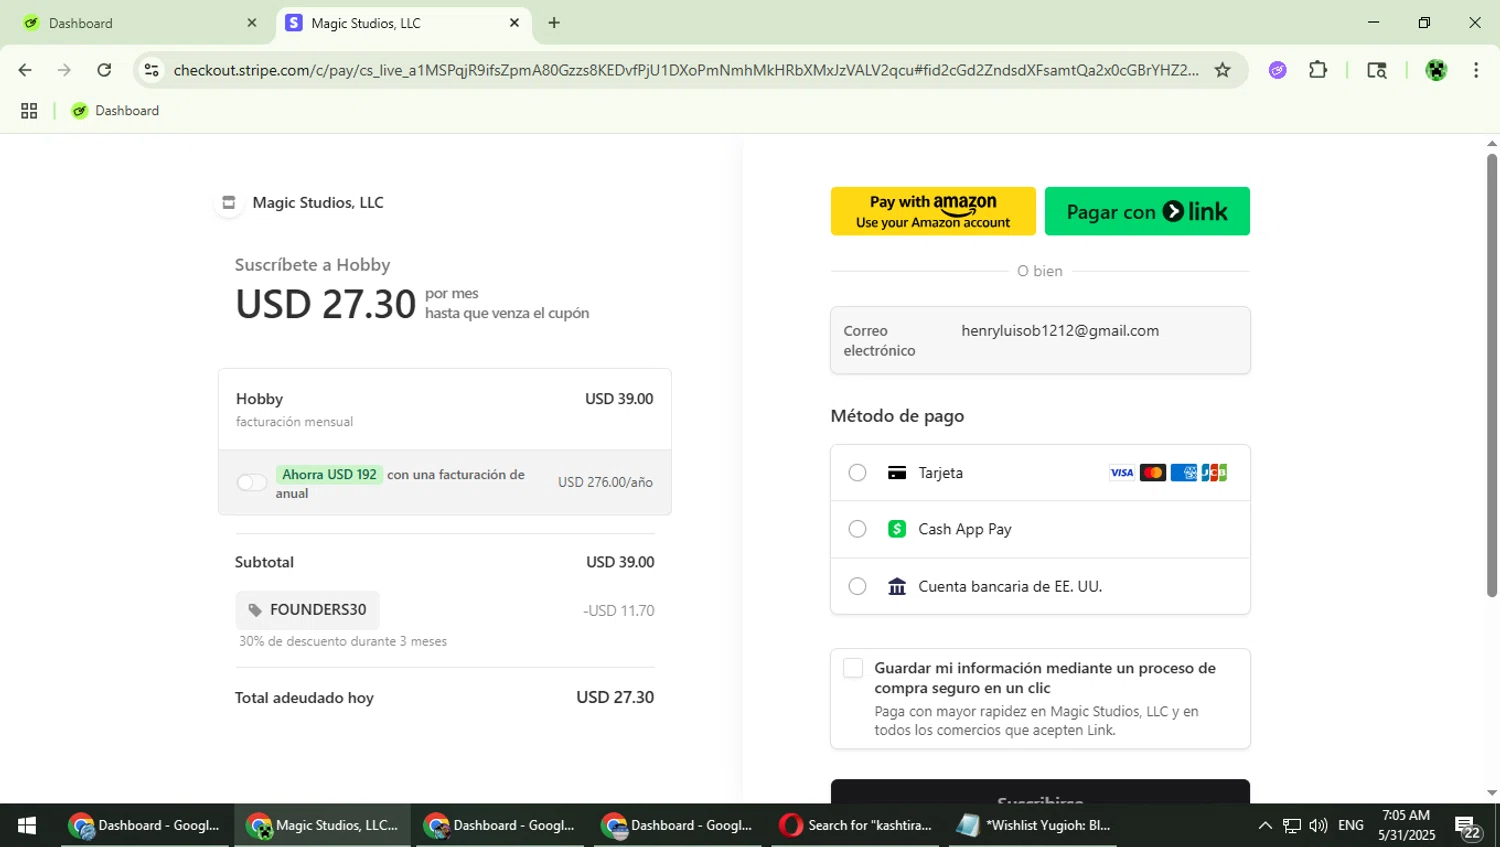Viewport: 1500px width, 847px height.
Task: Open the Extensions puzzle menu
Action: [x=1318, y=70]
